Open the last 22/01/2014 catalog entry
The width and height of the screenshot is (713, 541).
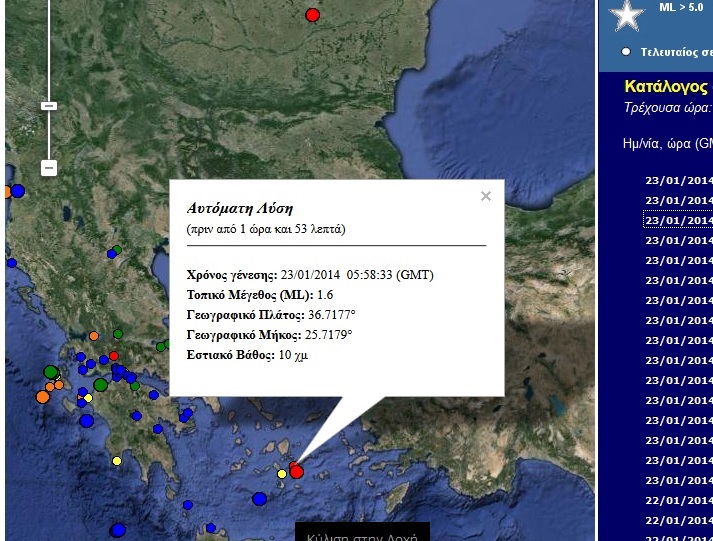pyautogui.click(x=678, y=520)
